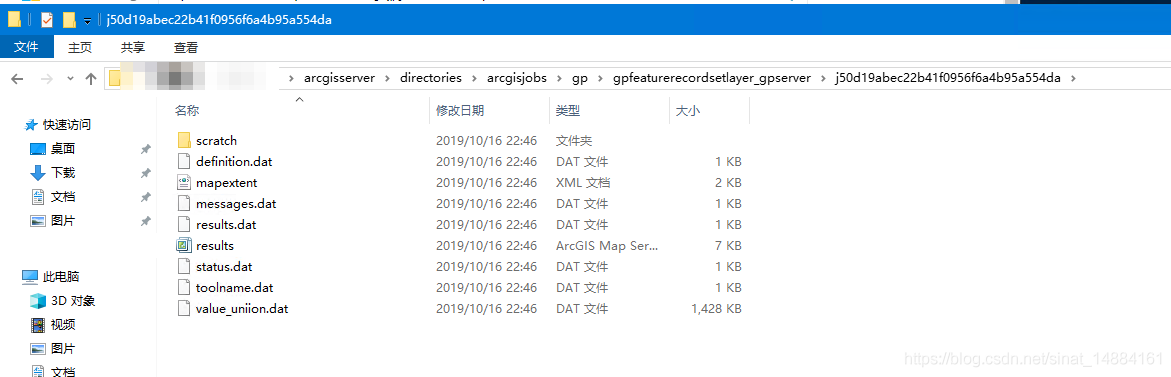Click the new folder icon in title bar
The image size is (1171, 377).
tap(69, 20)
